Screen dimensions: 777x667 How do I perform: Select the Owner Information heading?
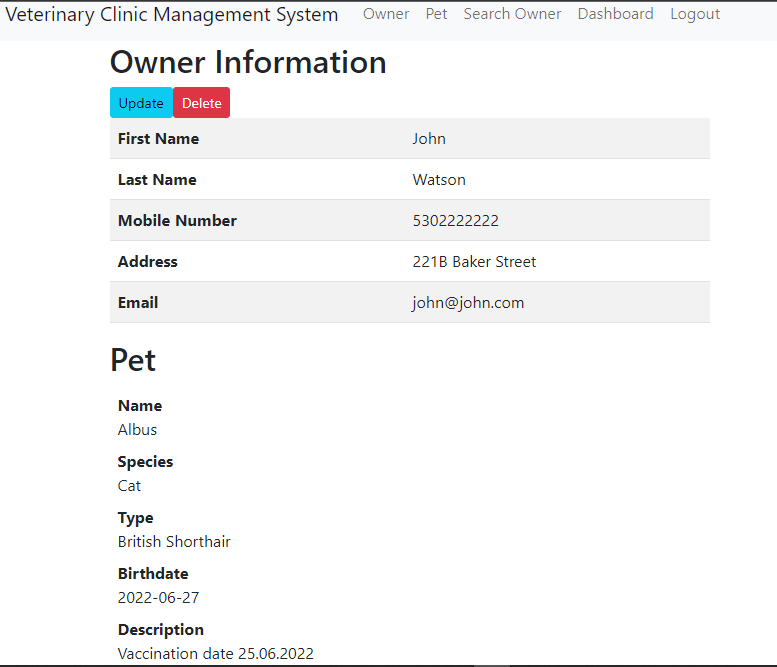pyautogui.click(x=248, y=62)
